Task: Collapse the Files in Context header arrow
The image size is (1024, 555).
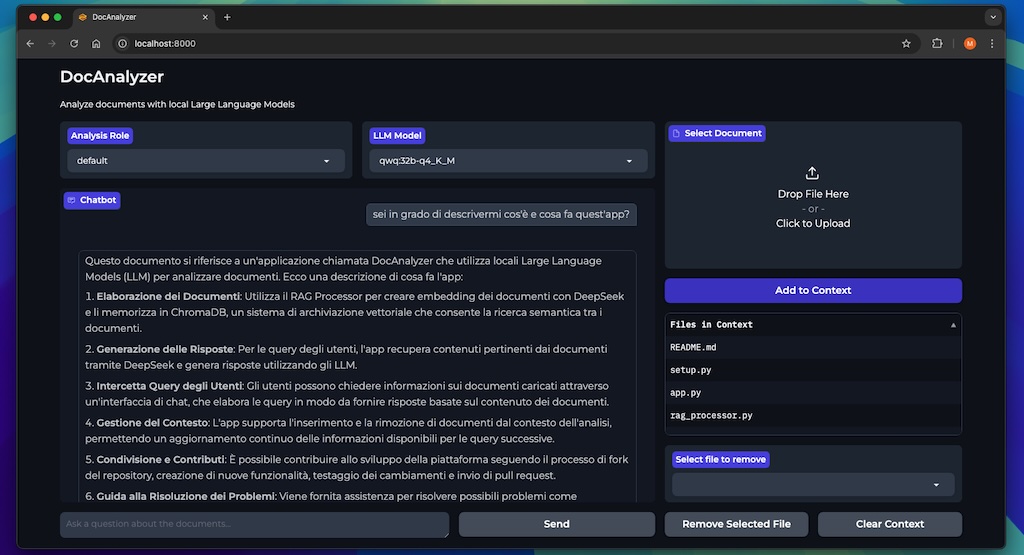Action: (x=953, y=325)
